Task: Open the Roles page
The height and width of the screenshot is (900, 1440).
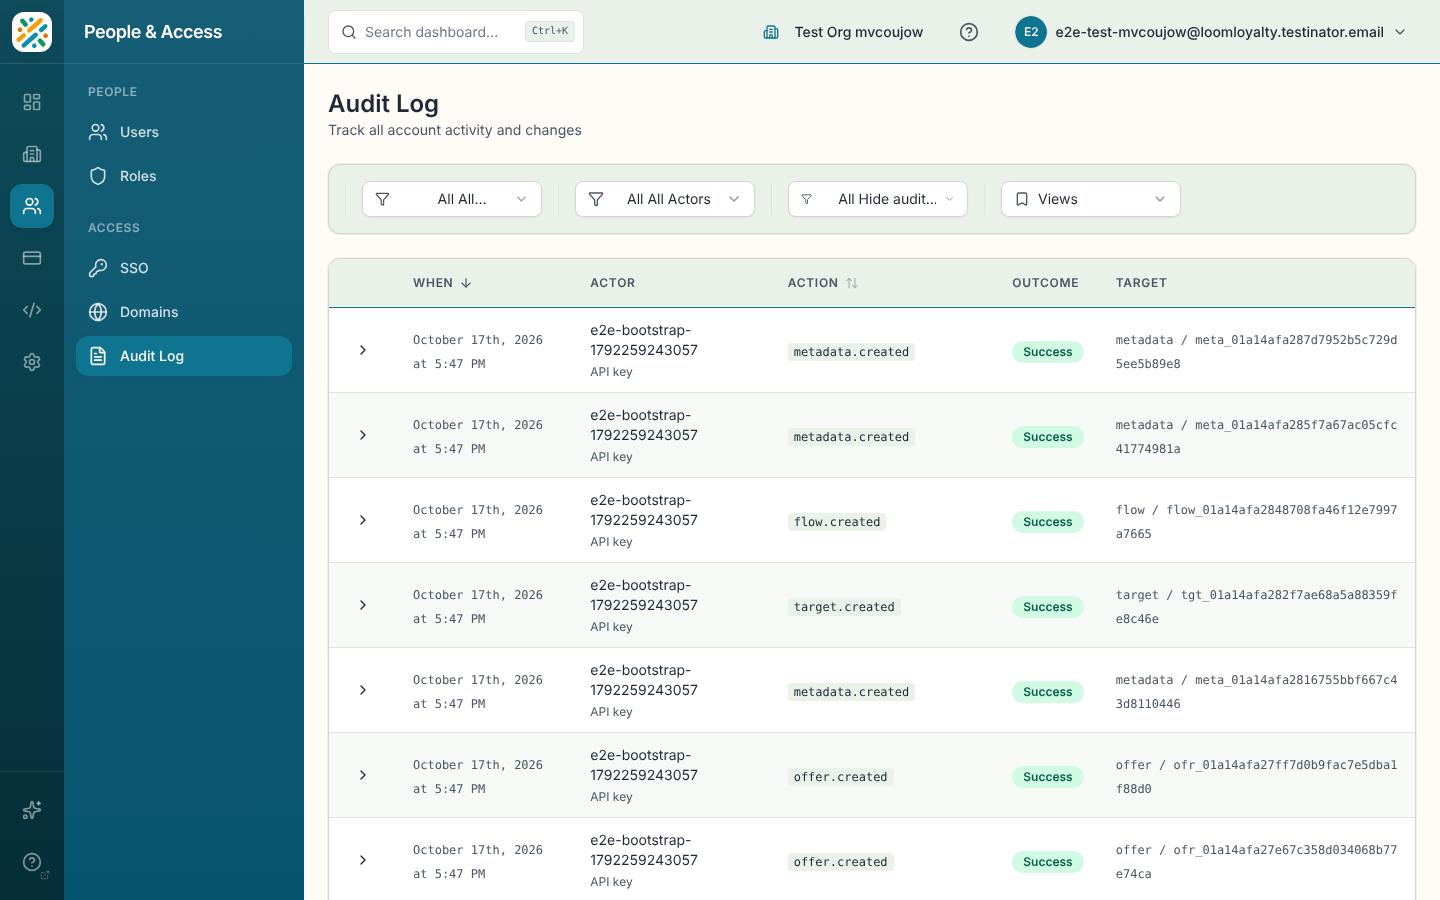Action: 184,176
